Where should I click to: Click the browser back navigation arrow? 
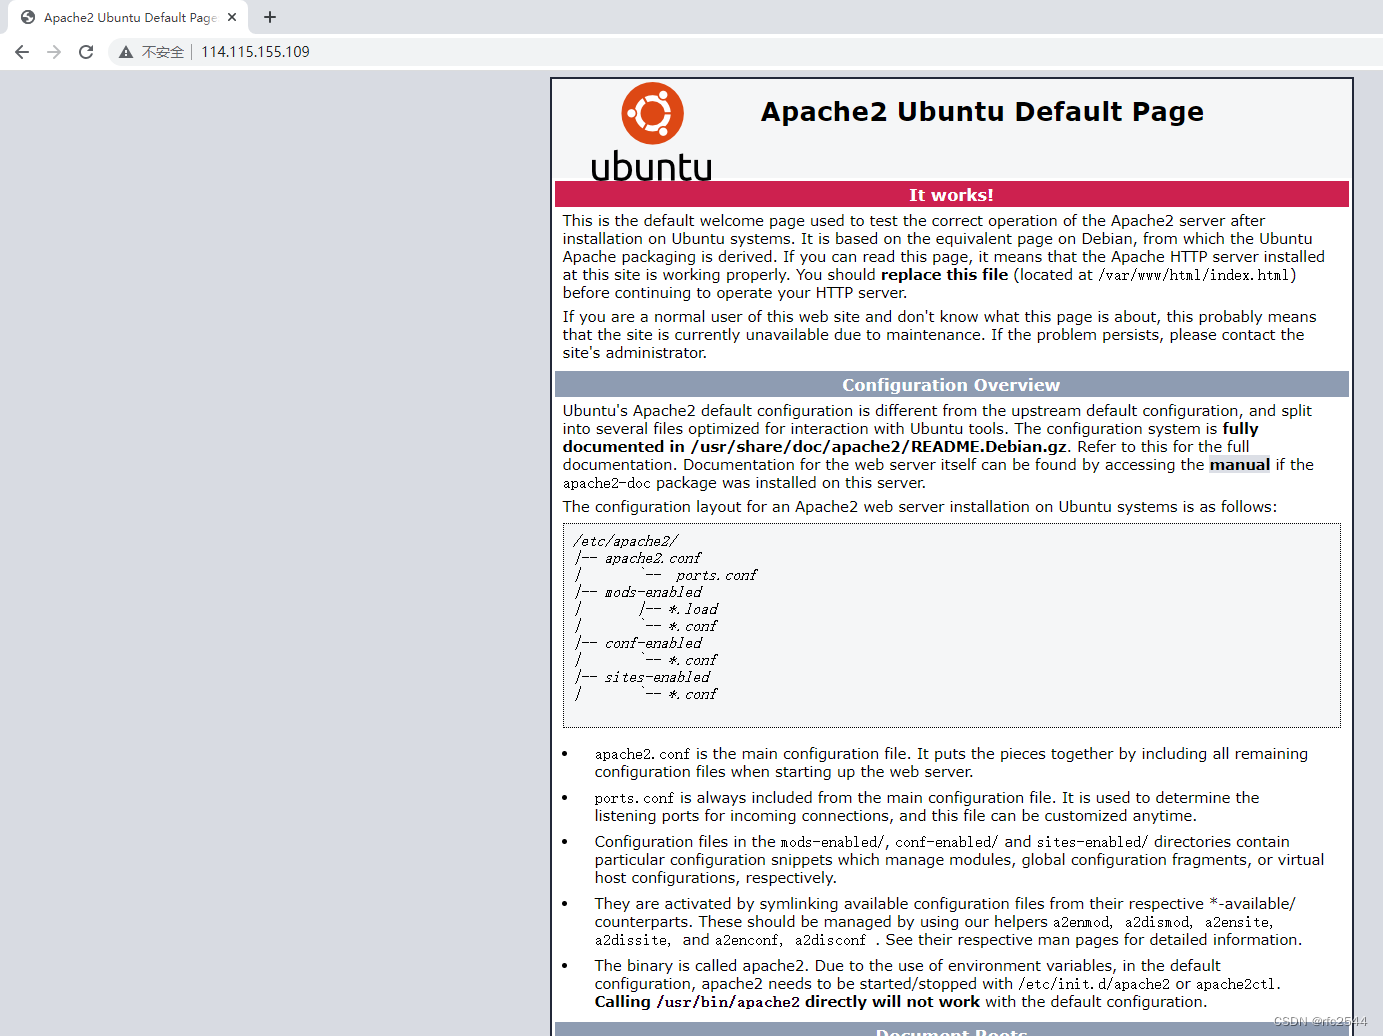tap(22, 51)
